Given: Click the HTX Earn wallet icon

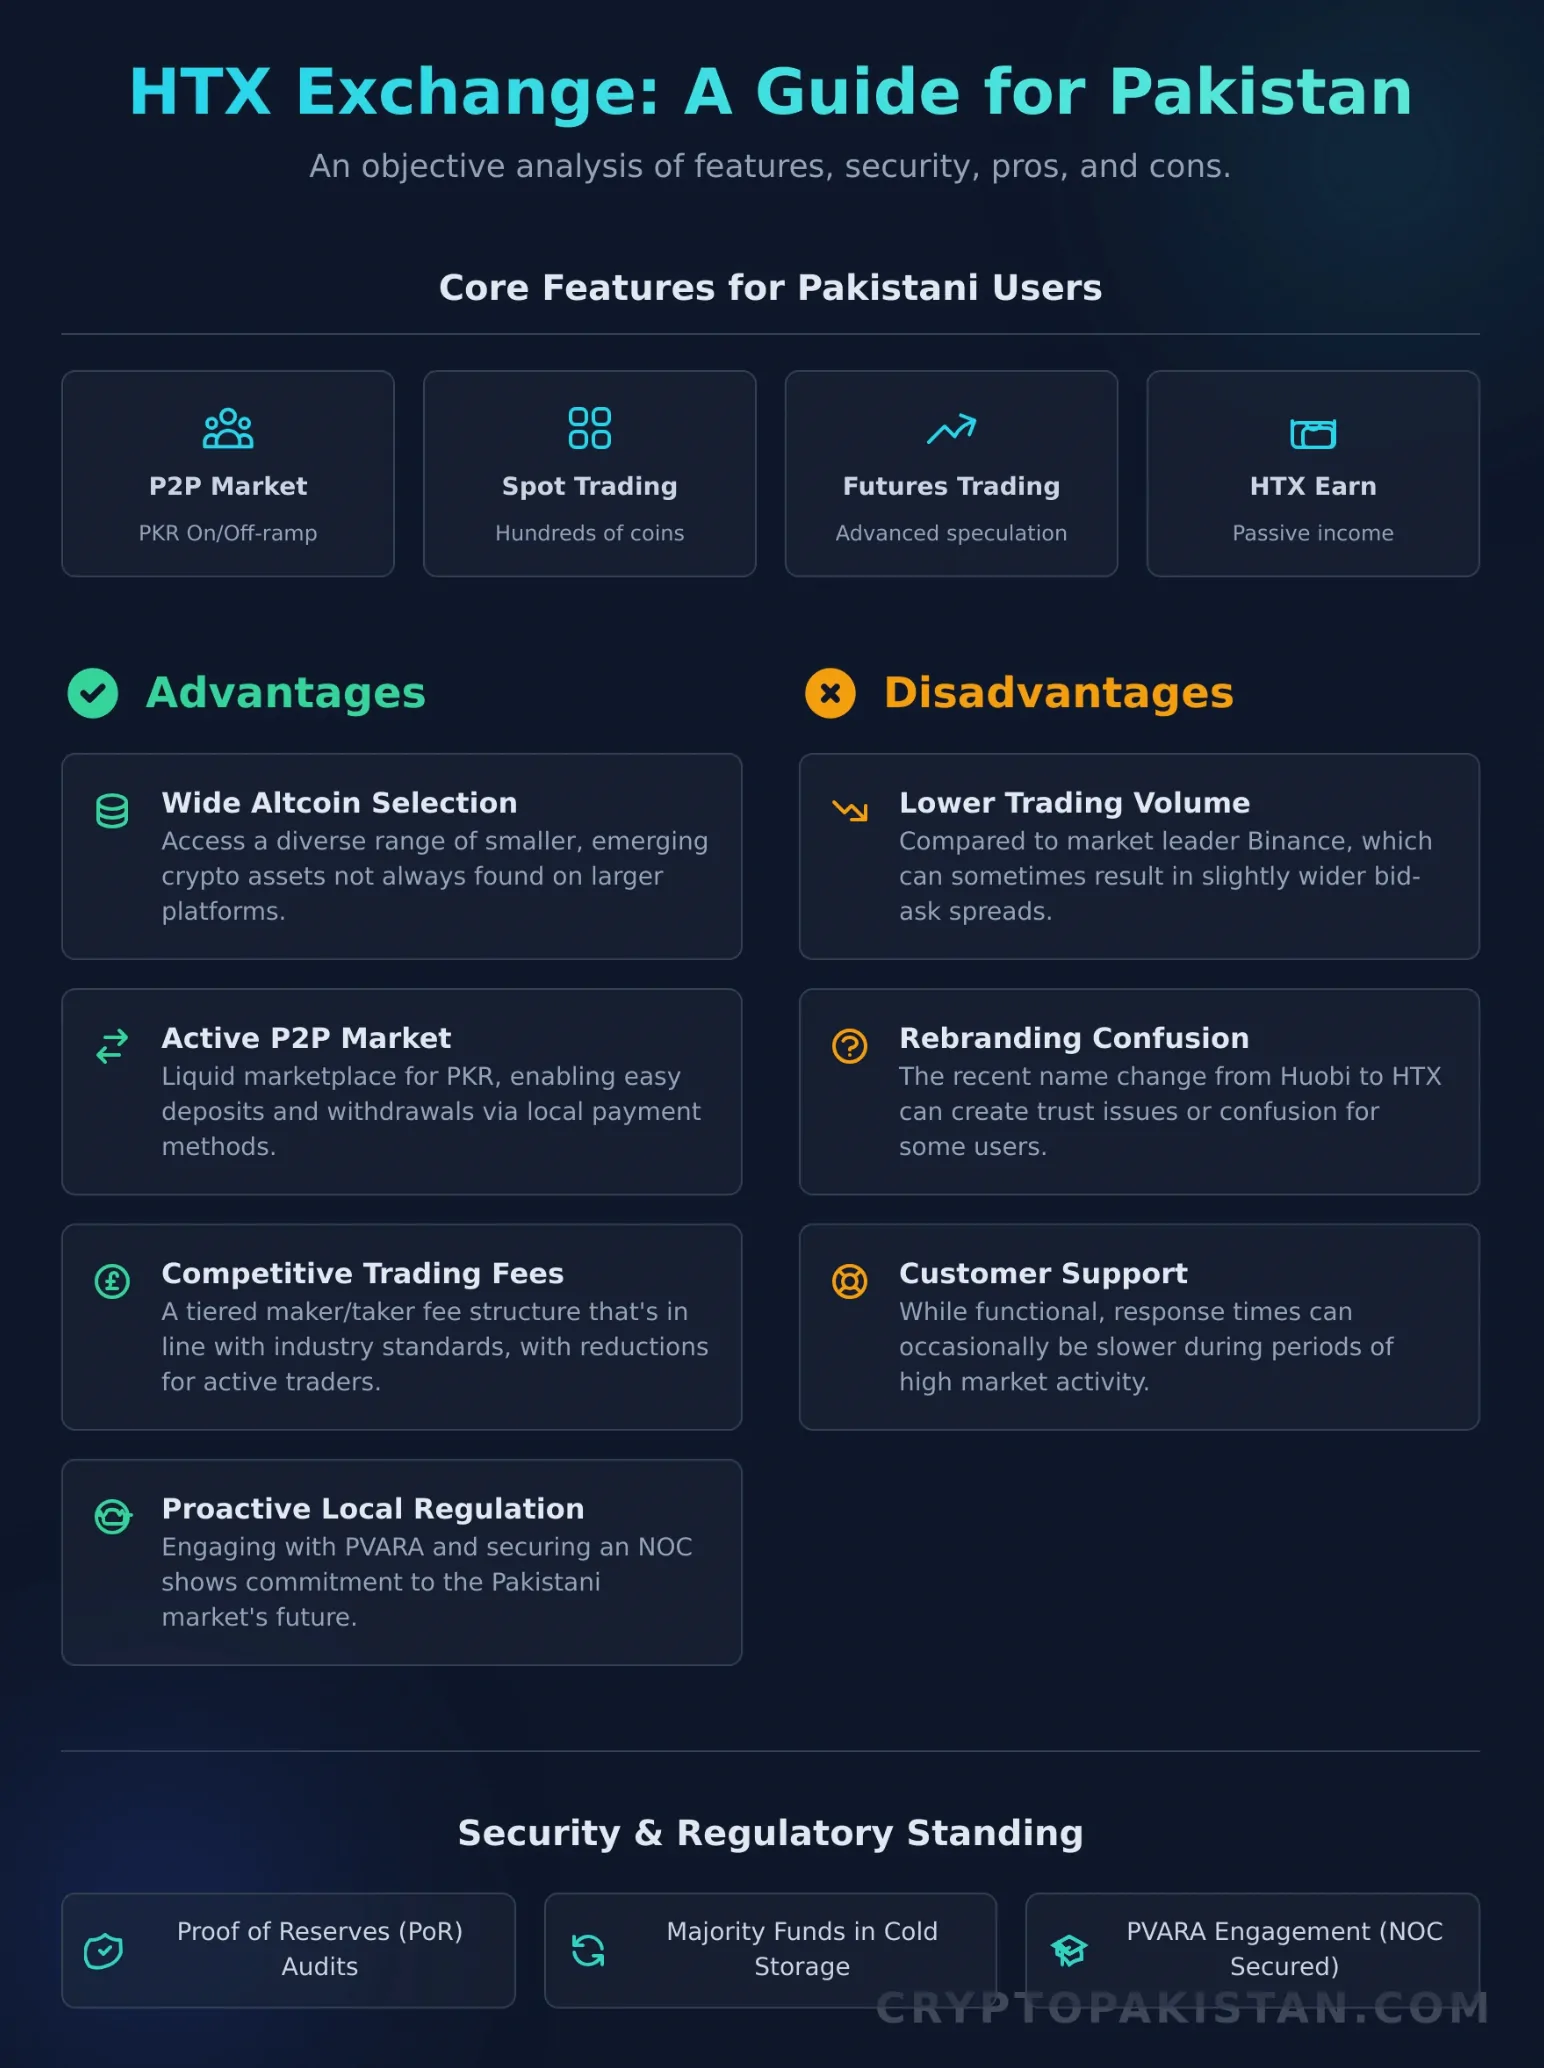Looking at the screenshot, I should tap(1313, 433).
